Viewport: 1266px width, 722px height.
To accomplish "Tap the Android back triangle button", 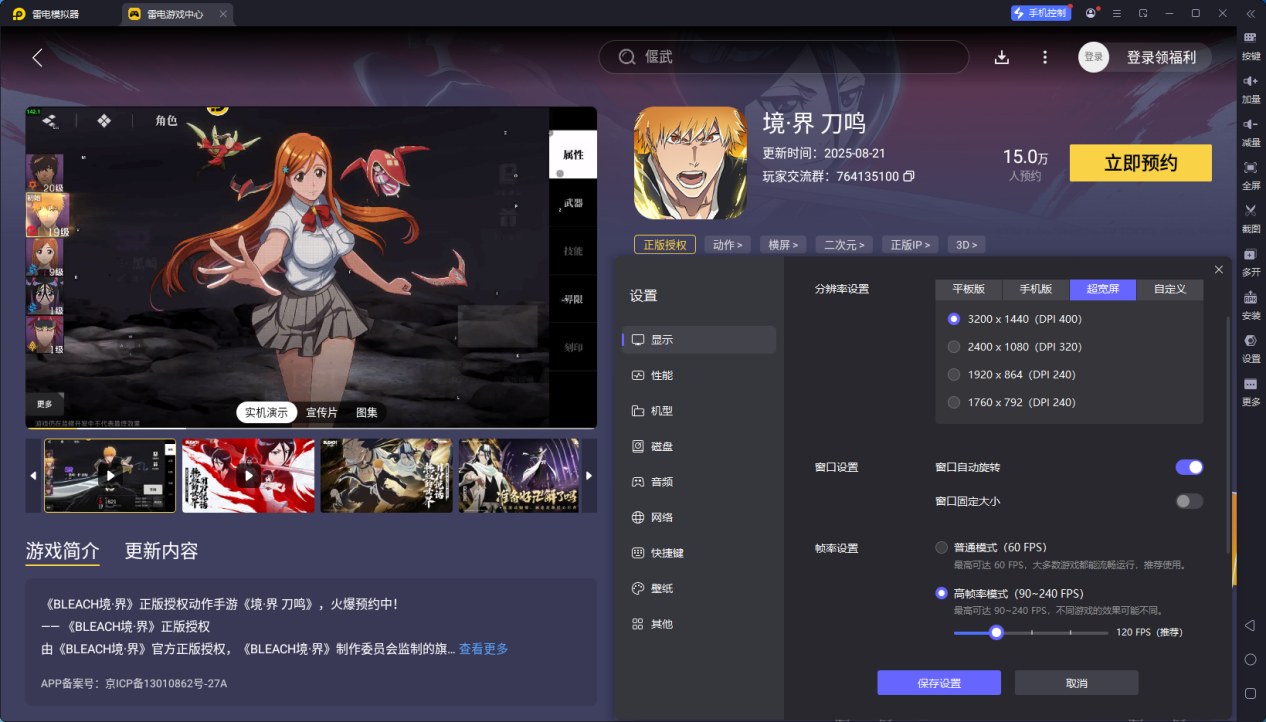I will 1250,625.
